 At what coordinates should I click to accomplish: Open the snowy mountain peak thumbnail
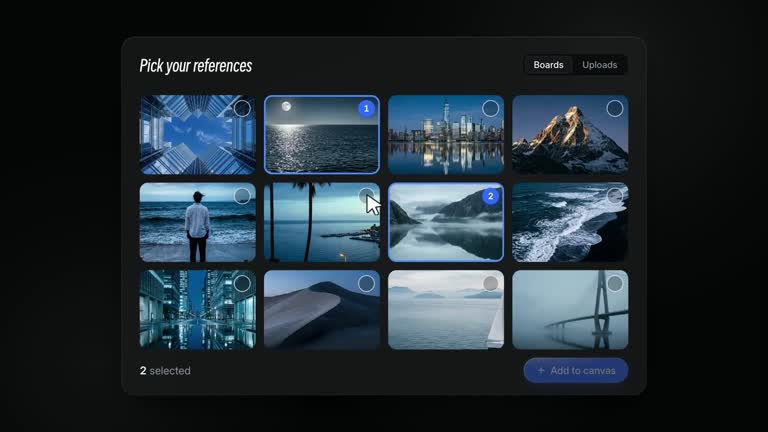570,135
